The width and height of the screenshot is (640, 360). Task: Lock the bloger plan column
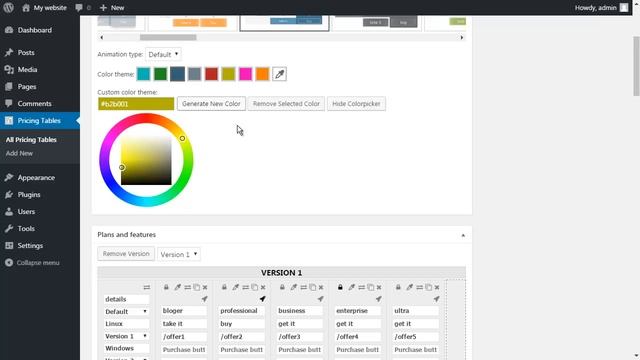(166, 287)
